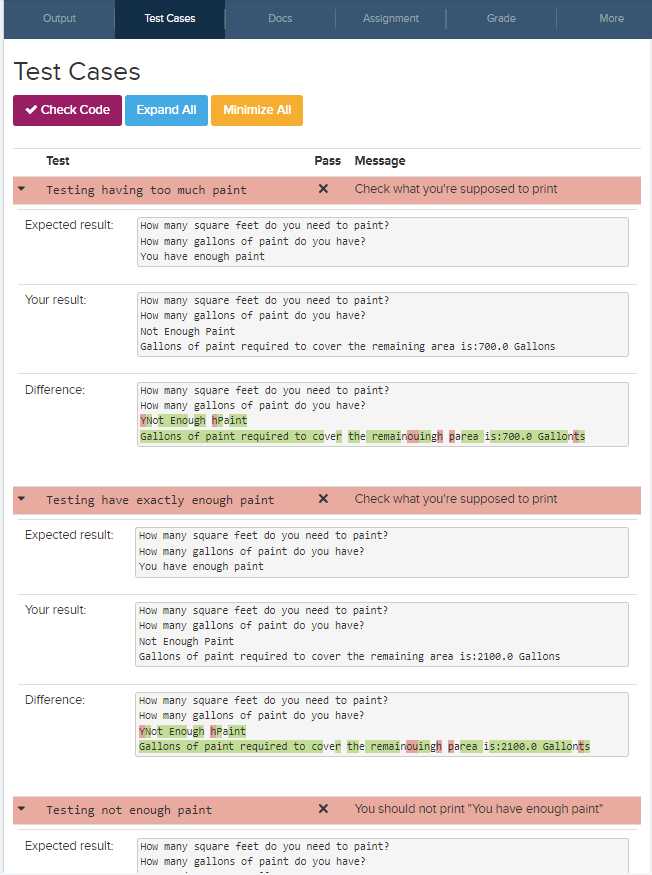View the Grade tab
This screenshot has width=652, height=875.
[x=500, y=18]
